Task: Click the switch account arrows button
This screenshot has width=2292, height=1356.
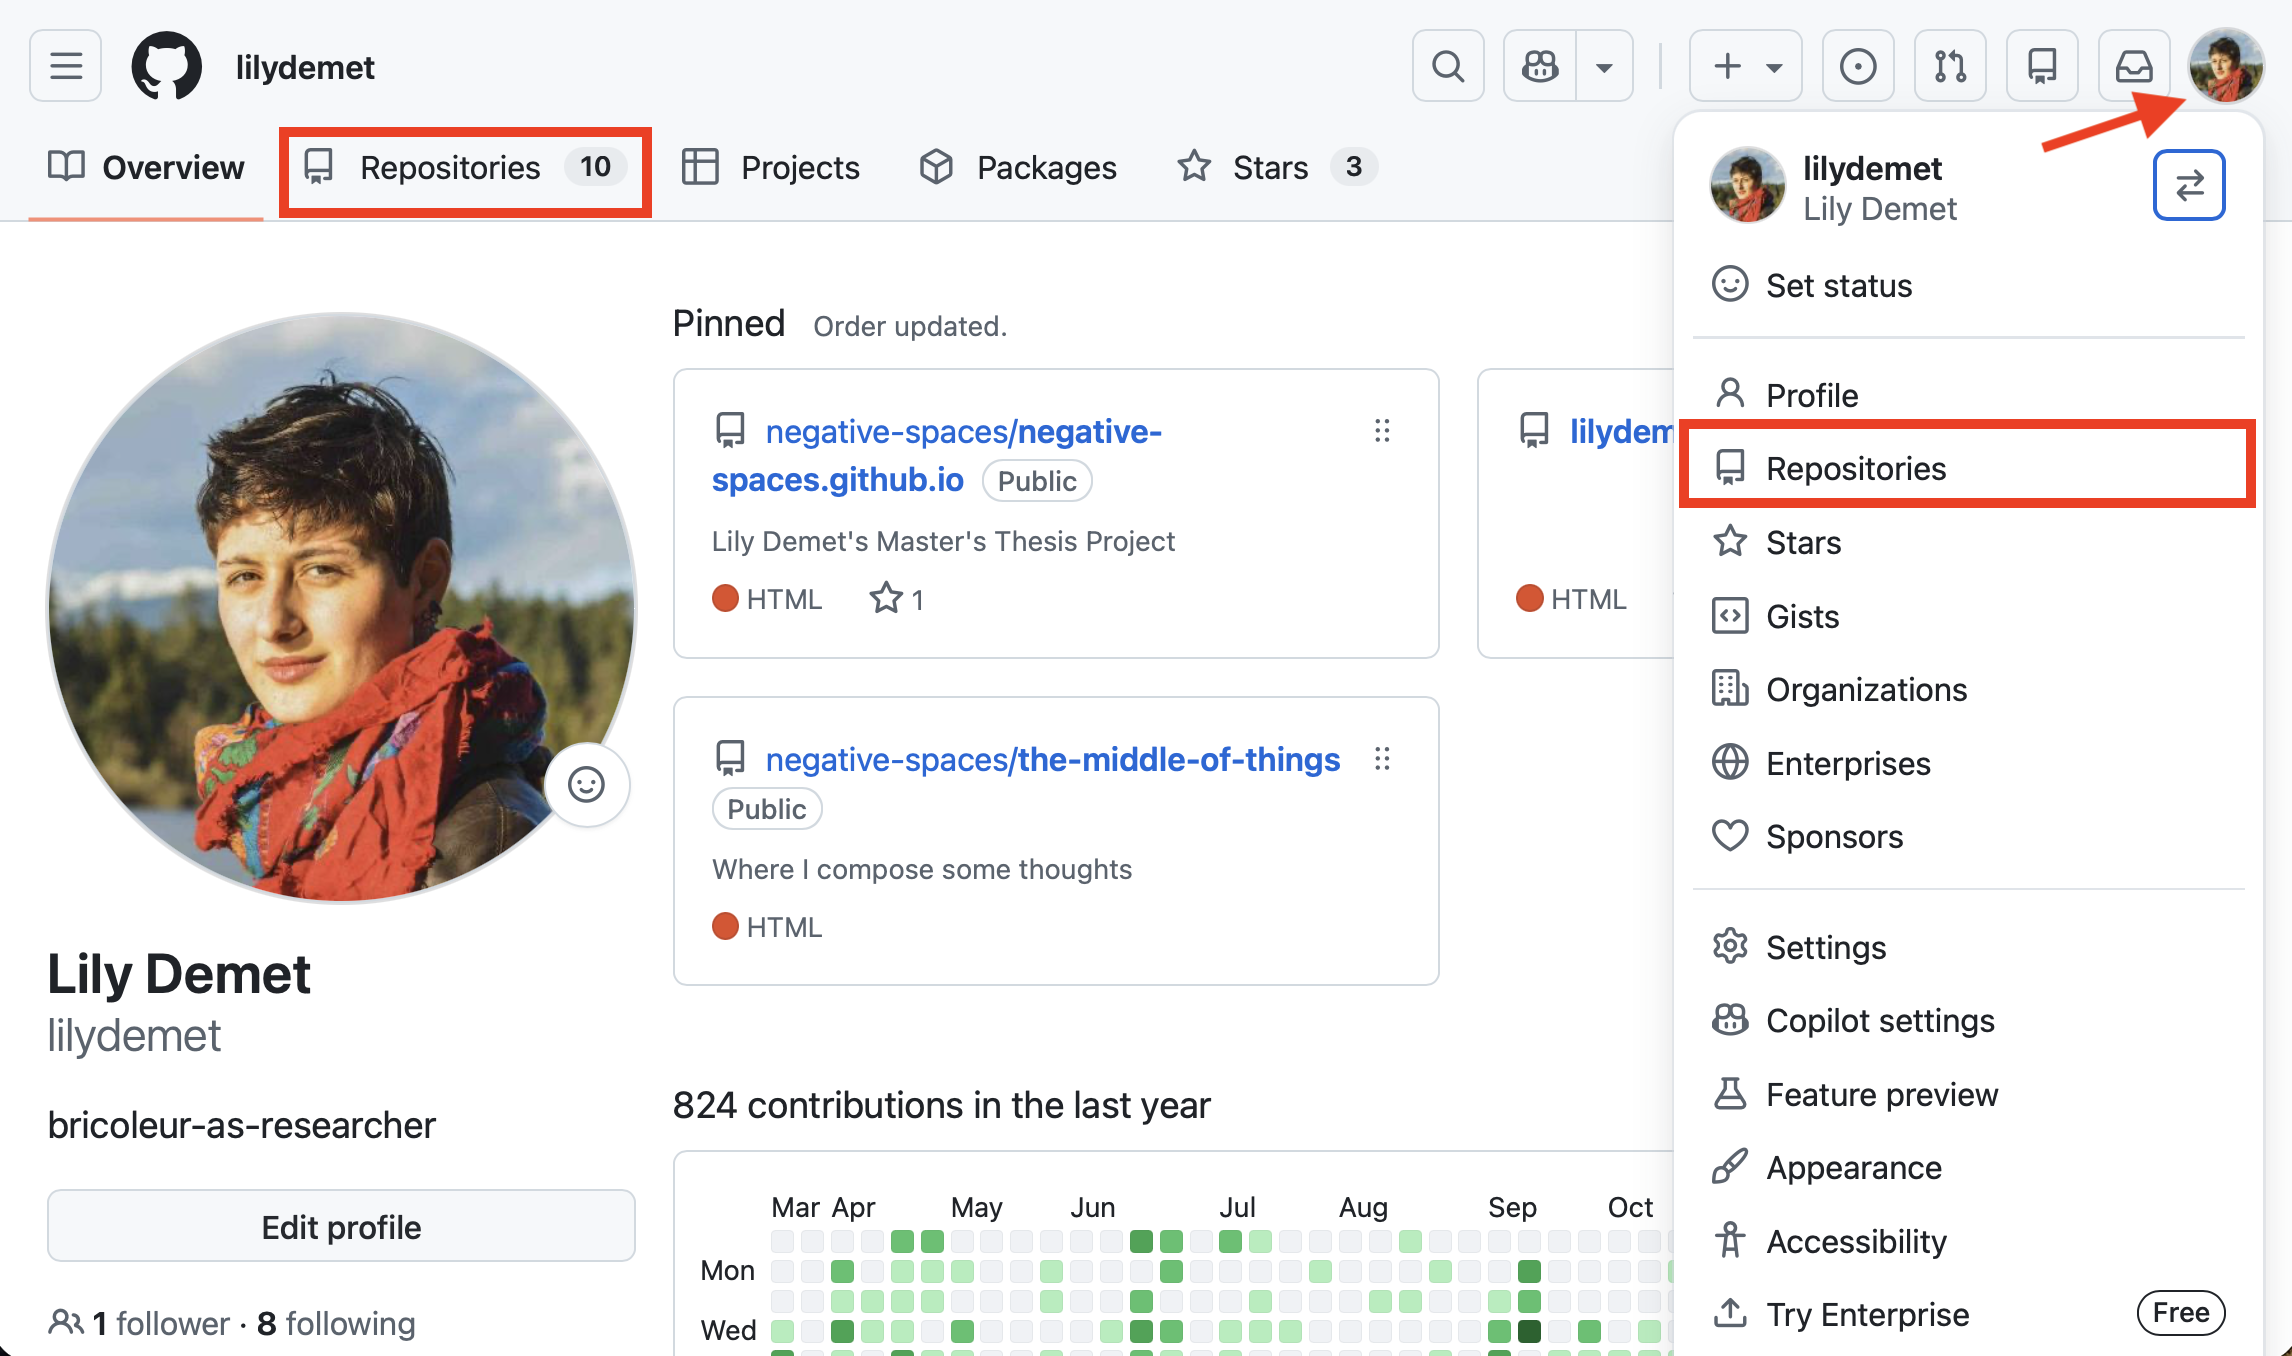Action: (2188, 185)
